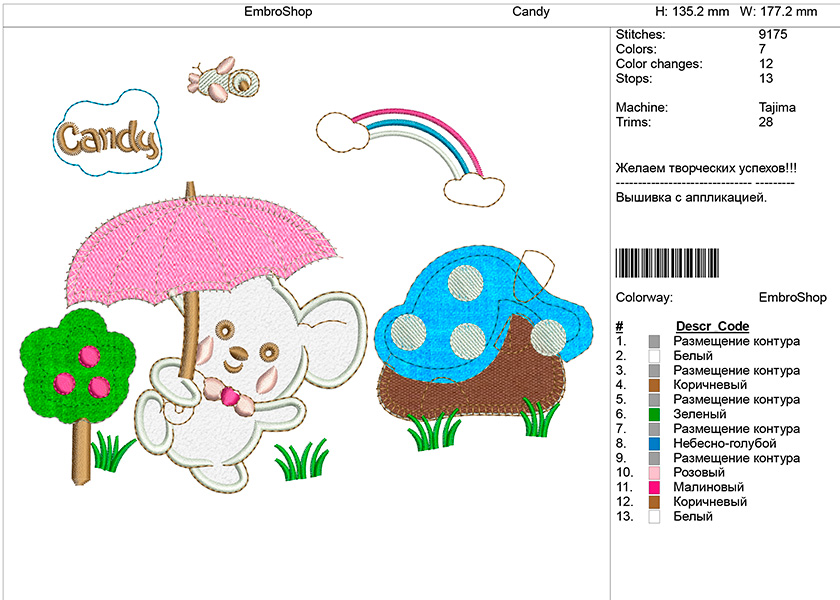Click the Descr_Code column header
Screen dimensions: 840x600
tap(712, 327)
